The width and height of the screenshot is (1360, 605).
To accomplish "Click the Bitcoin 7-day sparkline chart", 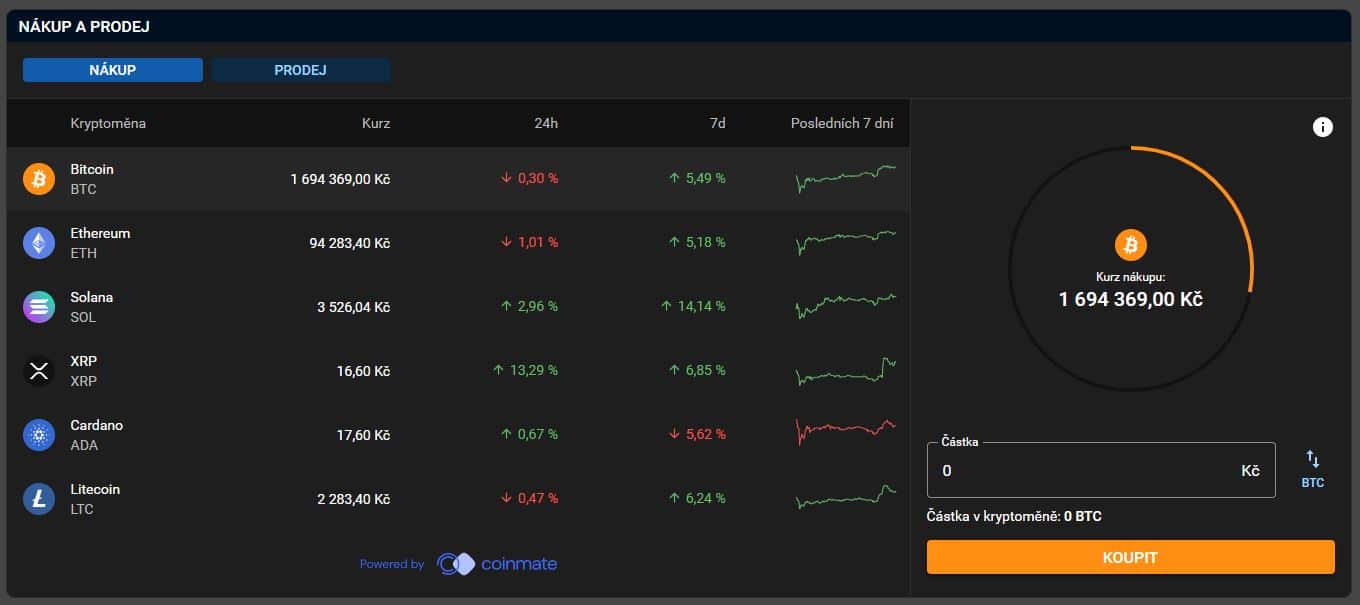I will (x=846, y=179).
